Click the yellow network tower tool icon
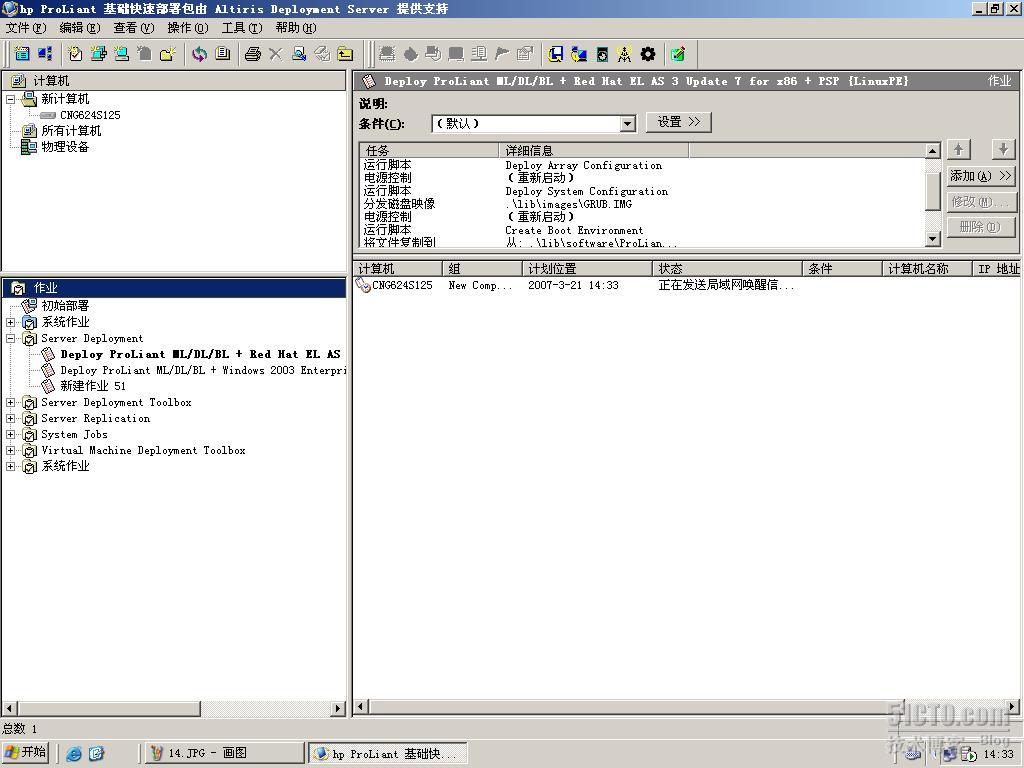Image resolution: width=1024 pixels, height=768 pixels. coord(624,54)
